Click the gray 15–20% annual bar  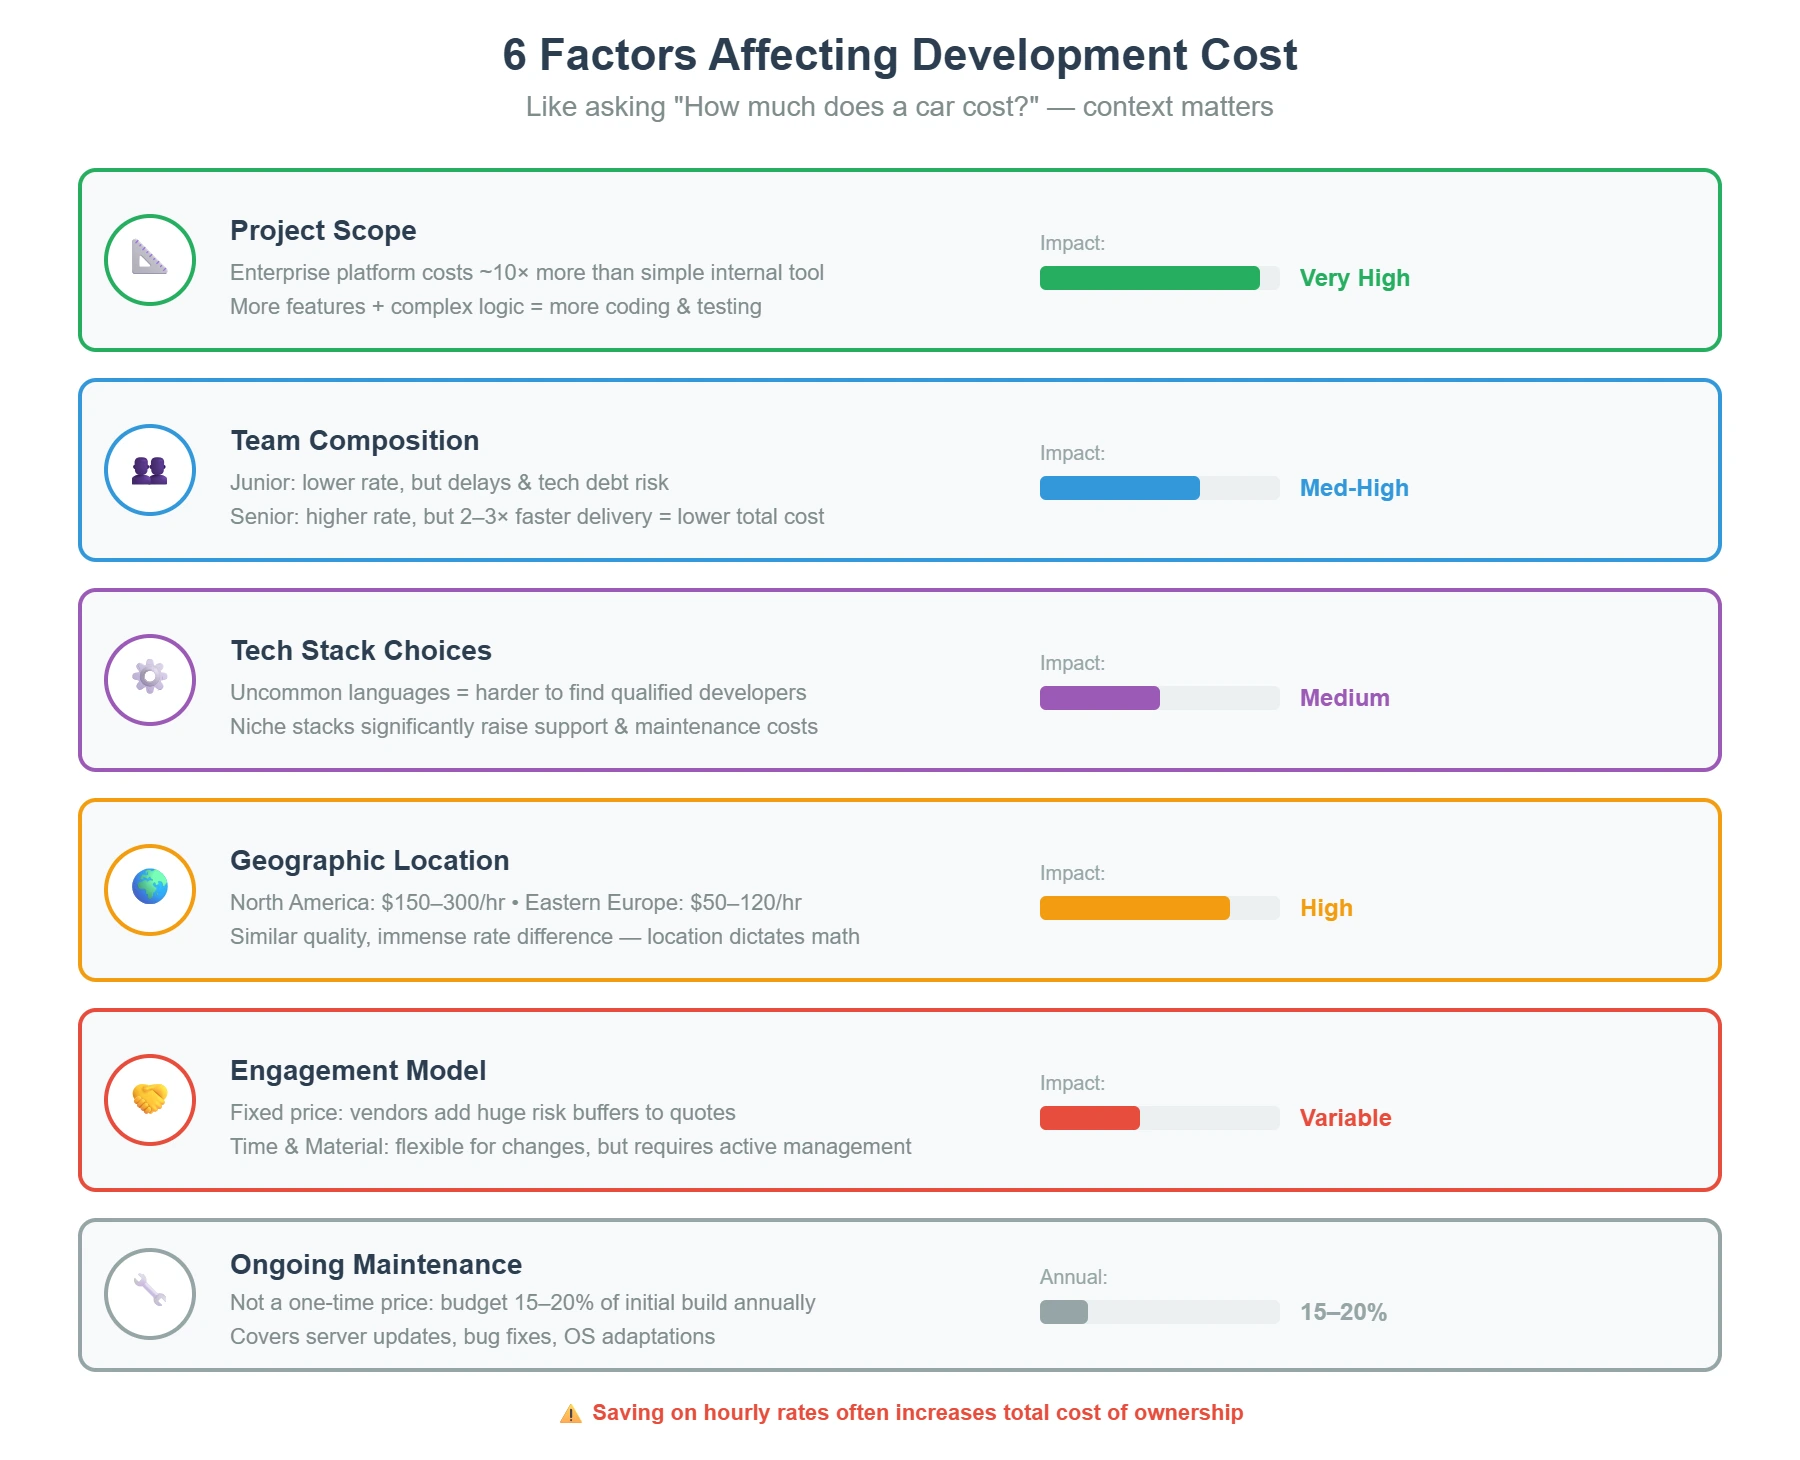click(1065, 1312)
